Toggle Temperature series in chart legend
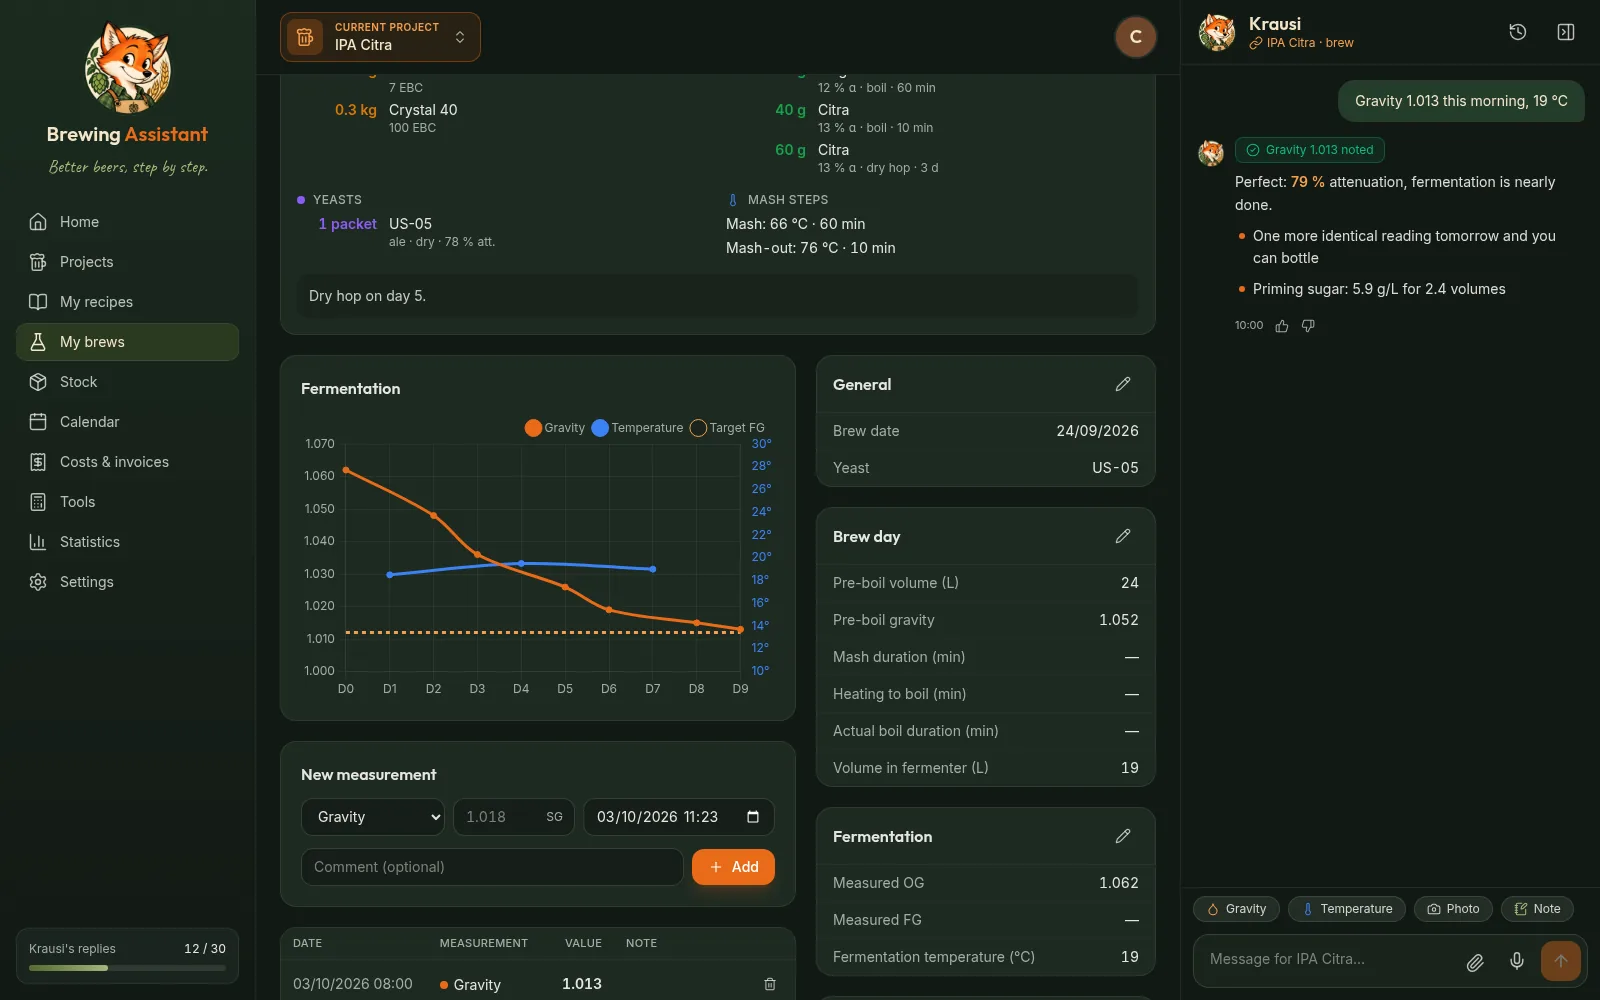1600x1000 pixels. [638, 428]
